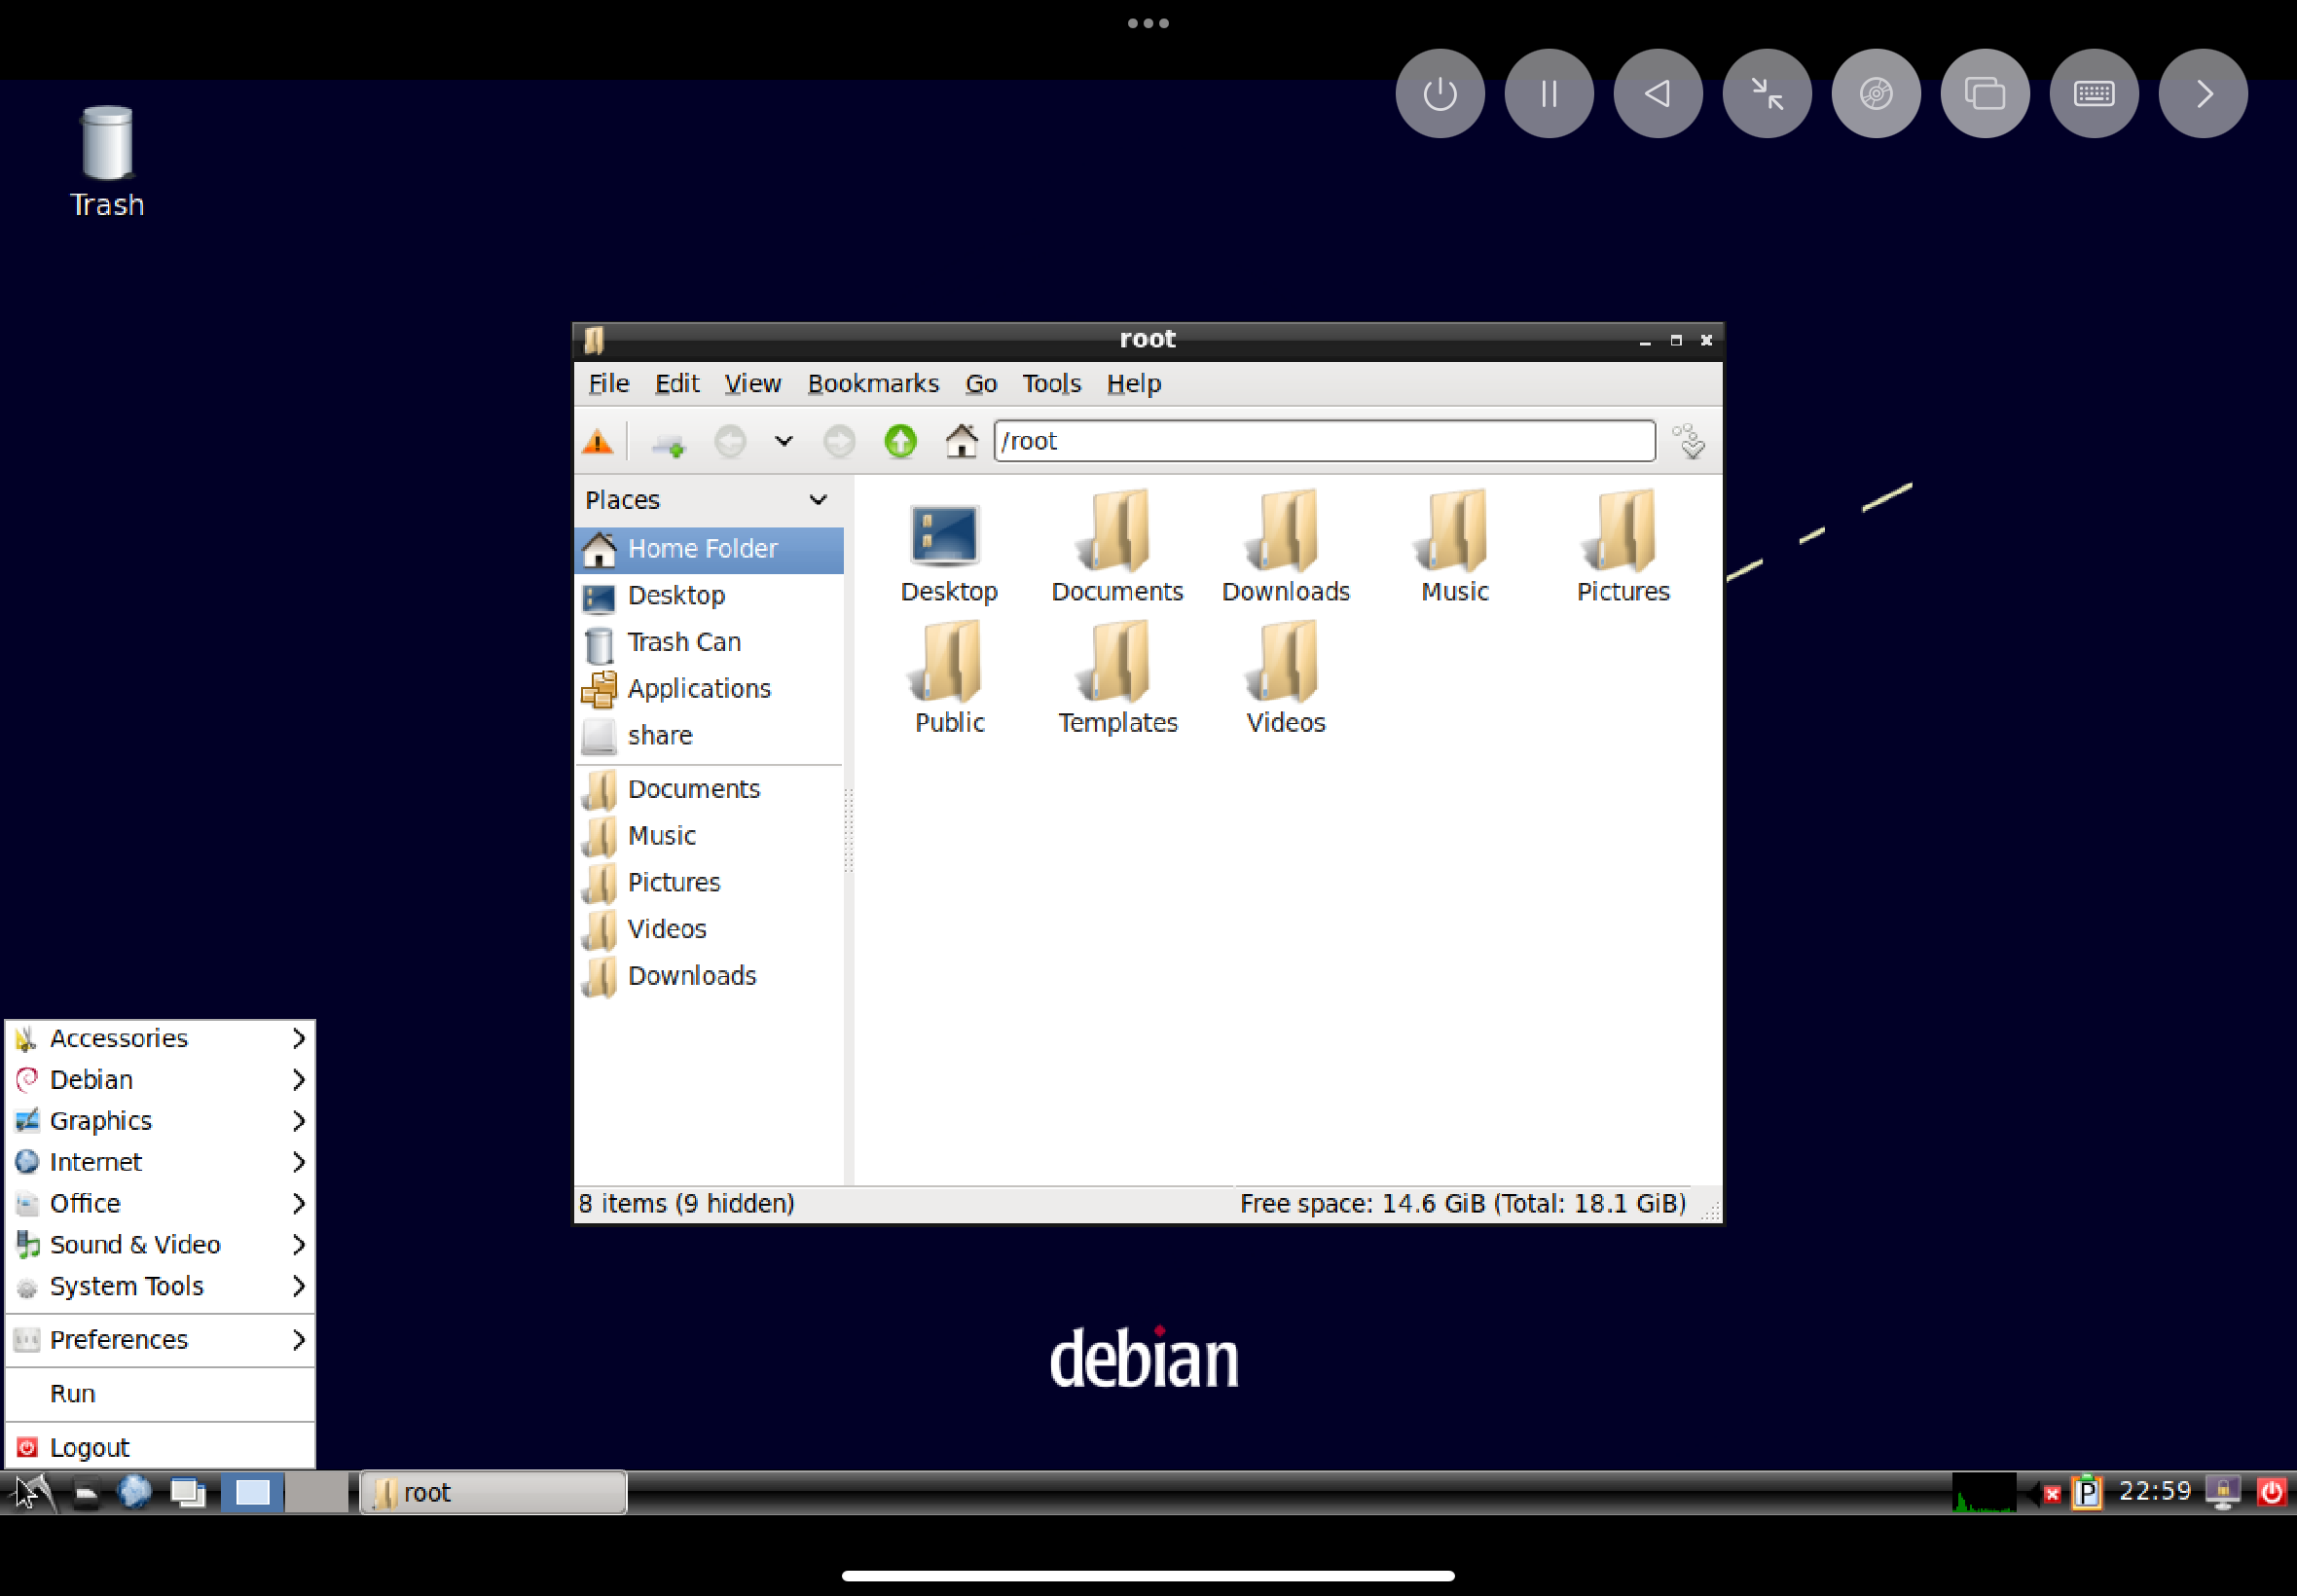Open the history dropdown arrow in toolbar
Viewport: 2297px width, 1596px height.
(784, 441)
